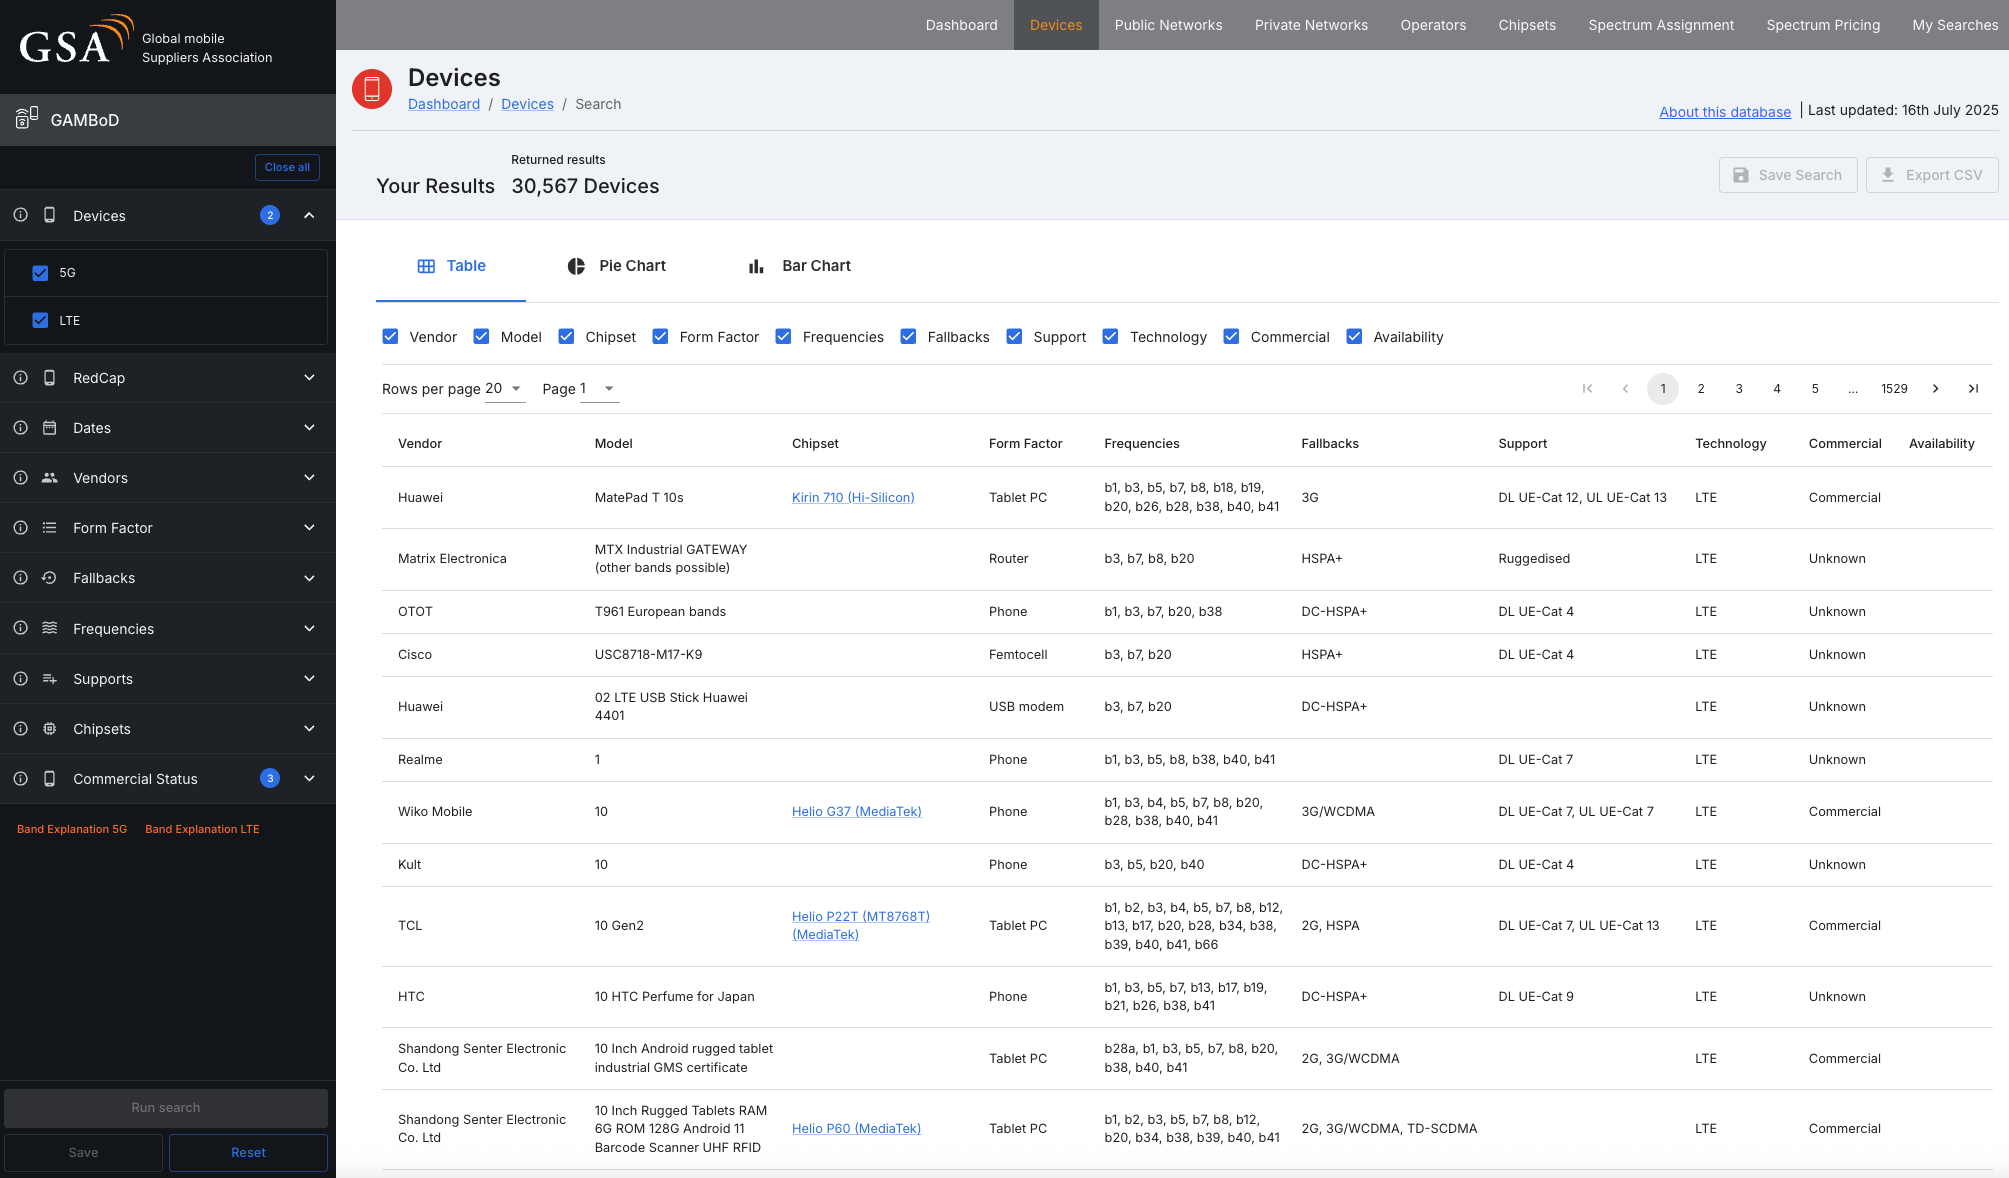Click the info icon beside Form Factor filter
Viewport: 2009px width, 1178px height.
click(20, 528)
